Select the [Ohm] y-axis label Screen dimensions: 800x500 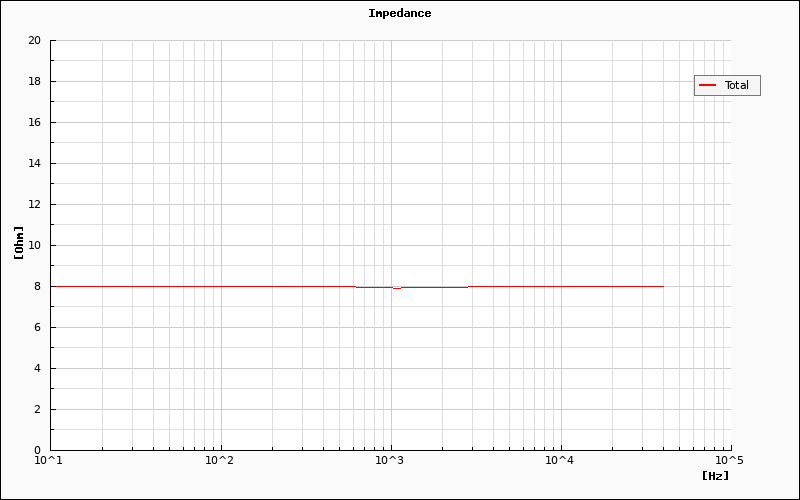click(x=18, y=243)
